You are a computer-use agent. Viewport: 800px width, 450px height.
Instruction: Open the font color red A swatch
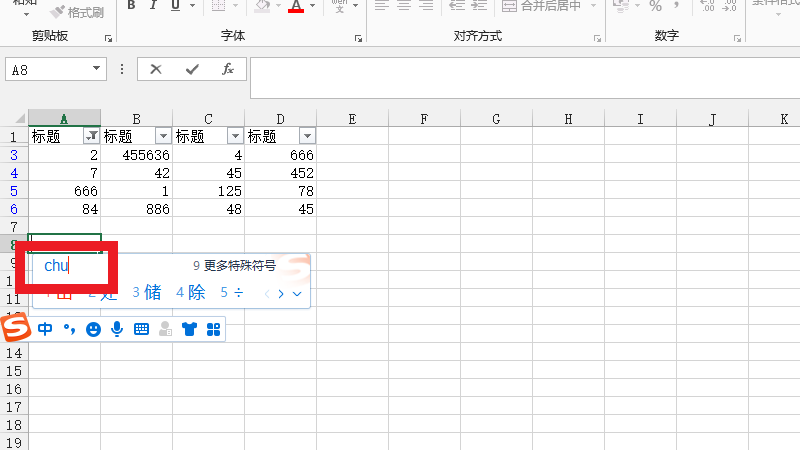[x=295, y=6]
